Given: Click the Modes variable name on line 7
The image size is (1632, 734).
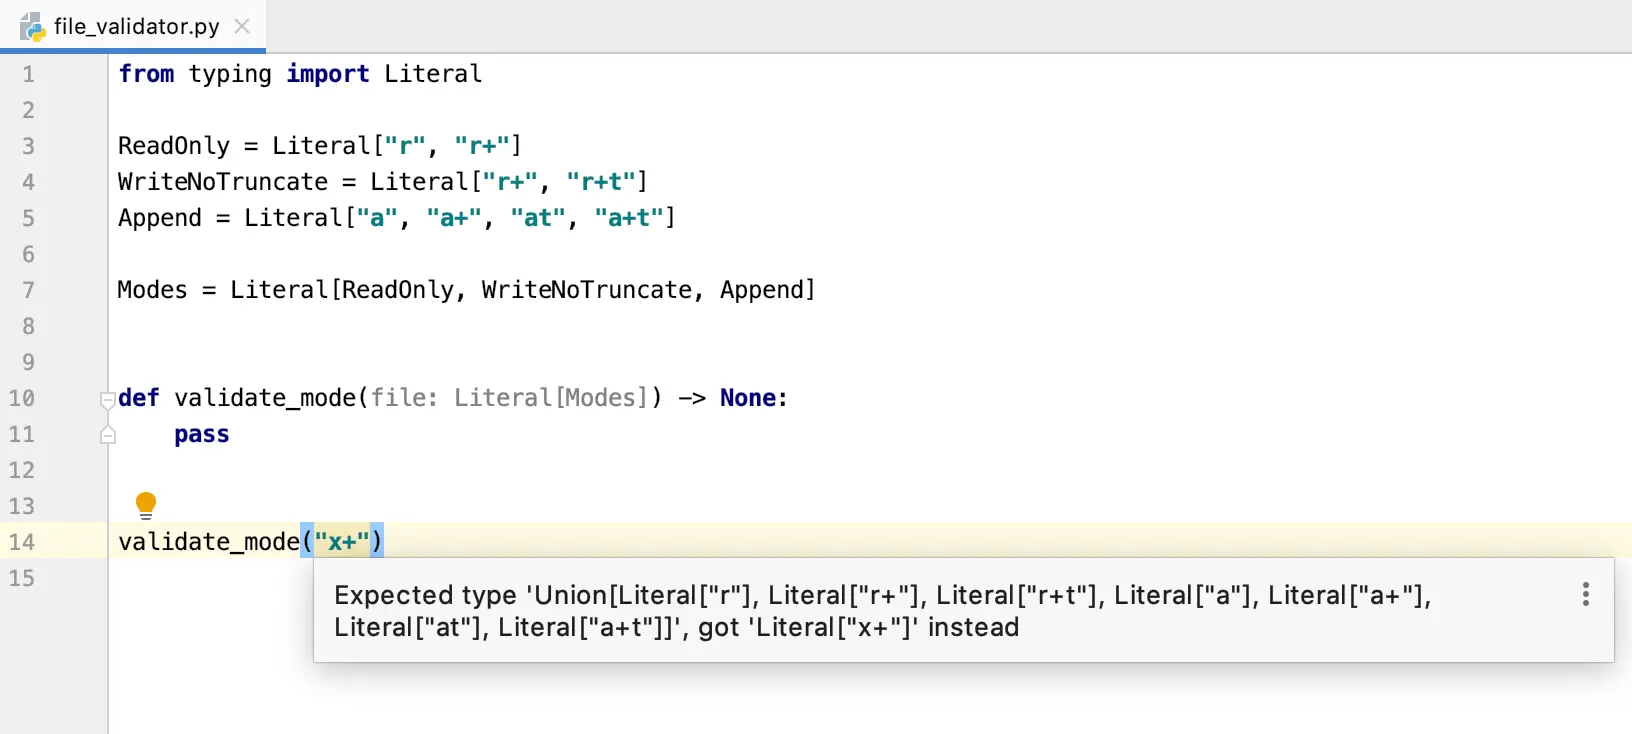Looking at the screenshot, I should click(152, 290).
